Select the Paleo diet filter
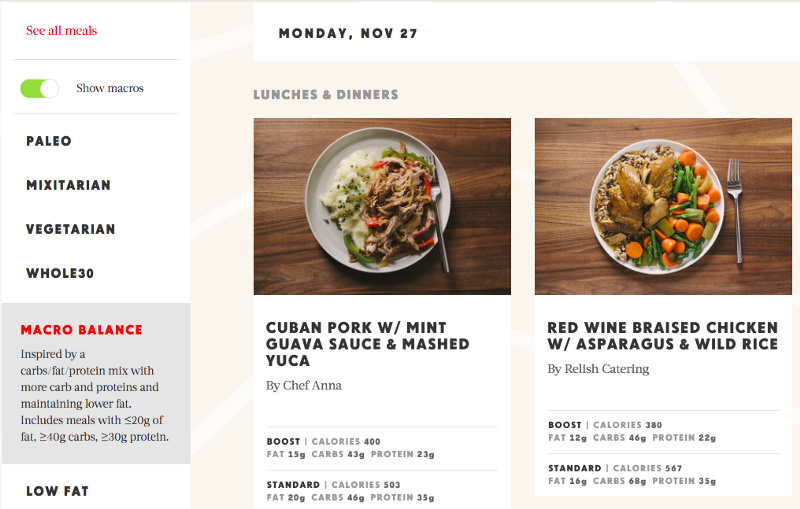The image size is (800, 509). pos(49,141)
